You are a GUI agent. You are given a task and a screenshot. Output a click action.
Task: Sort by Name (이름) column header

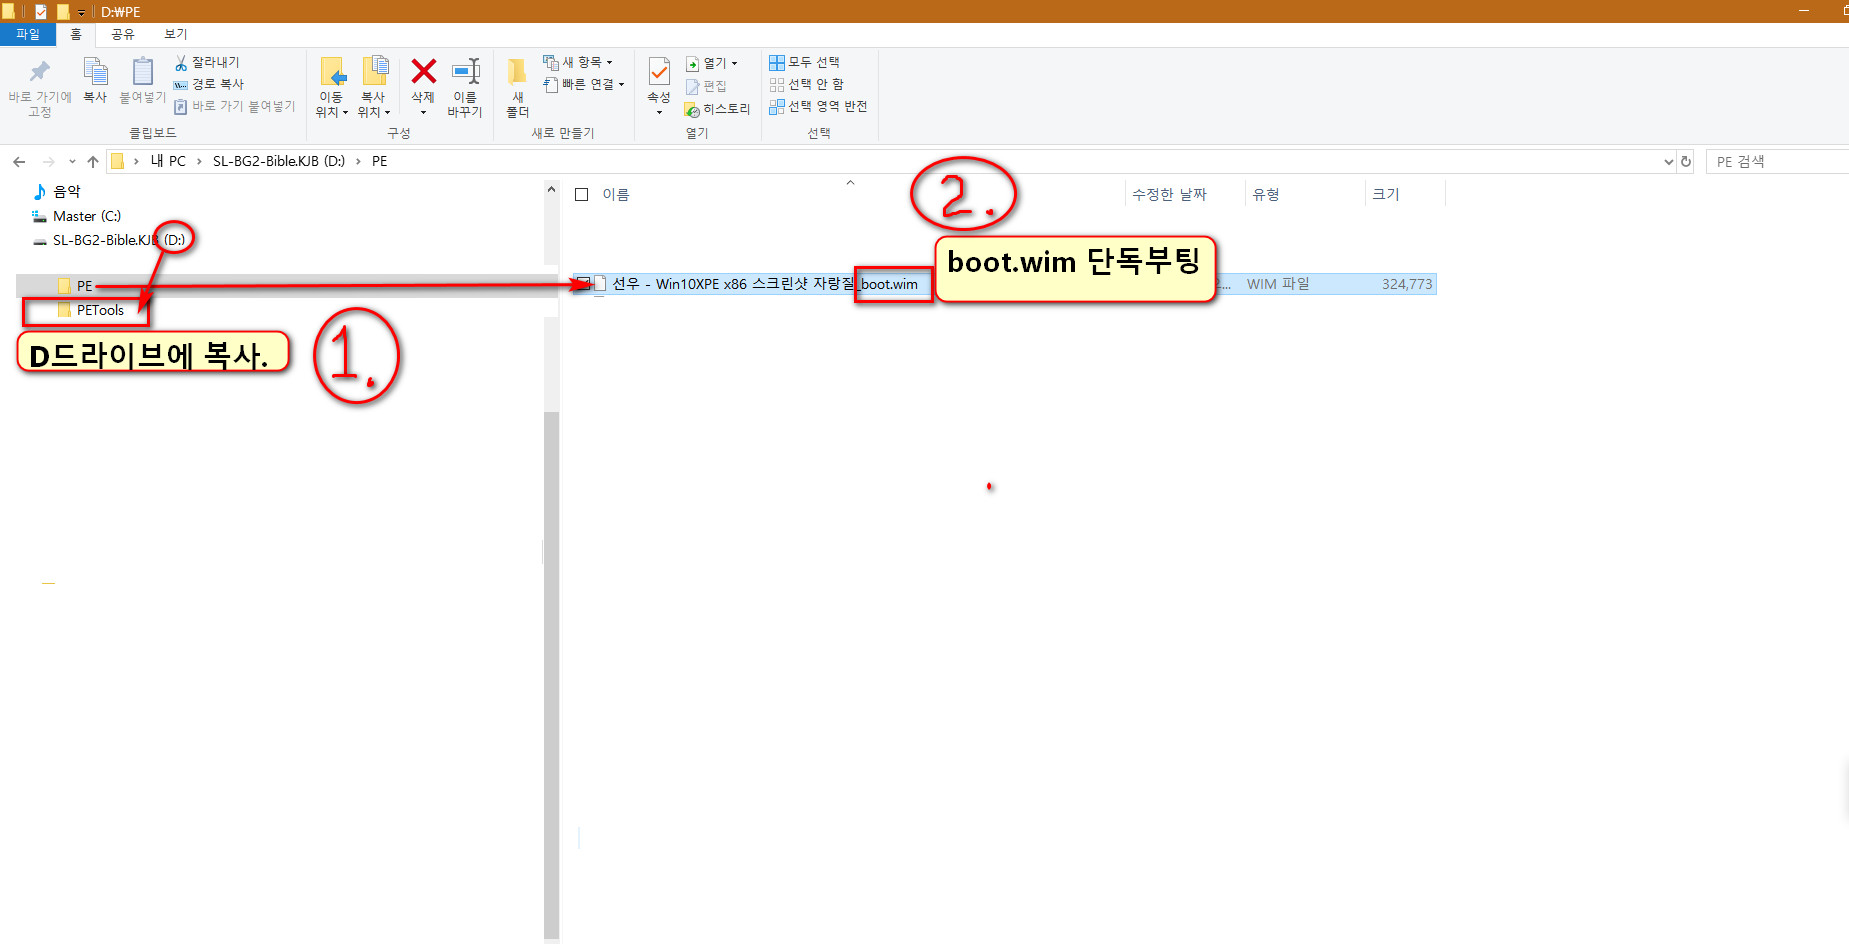pyautogui.click(x=616, y=194)
